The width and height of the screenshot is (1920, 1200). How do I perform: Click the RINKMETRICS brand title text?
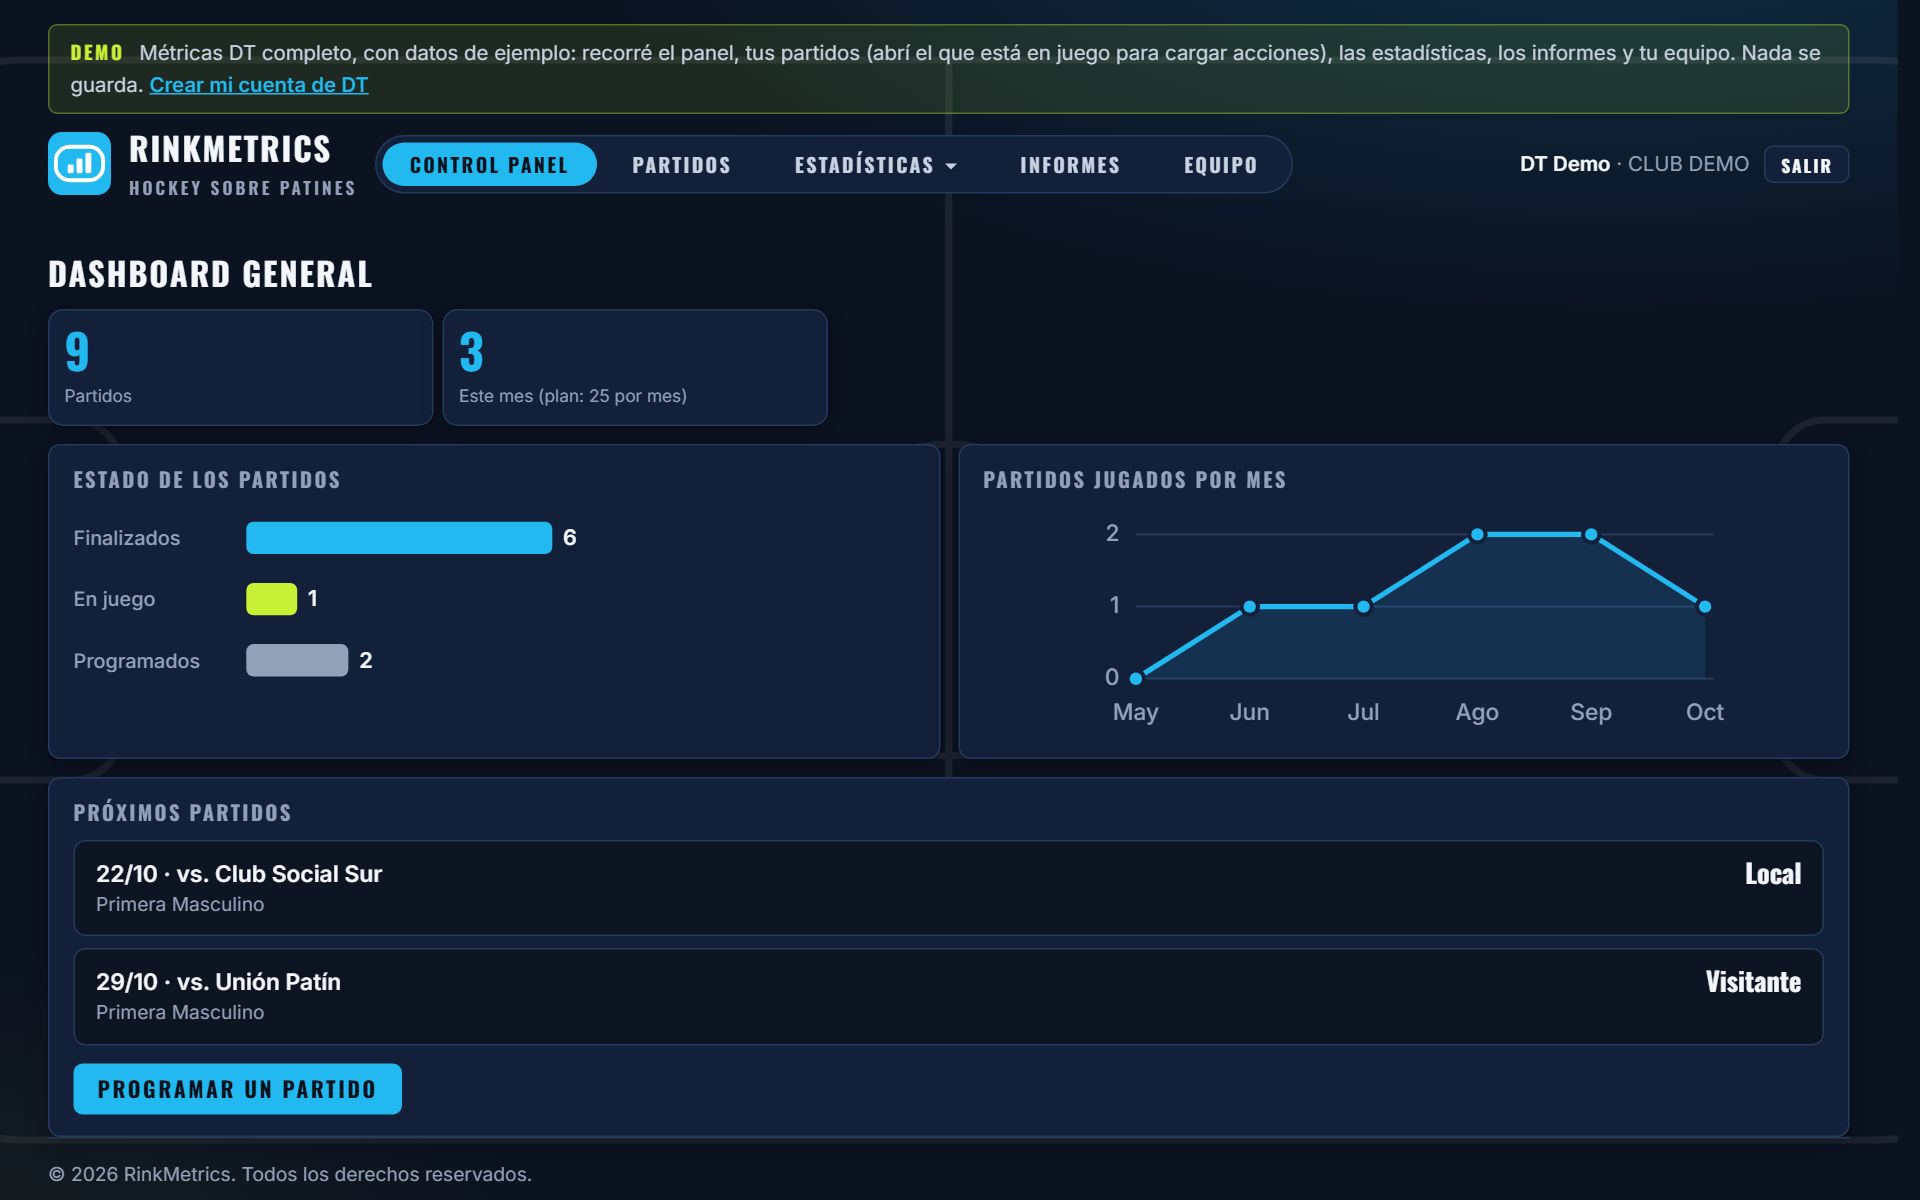pos(230,149)
